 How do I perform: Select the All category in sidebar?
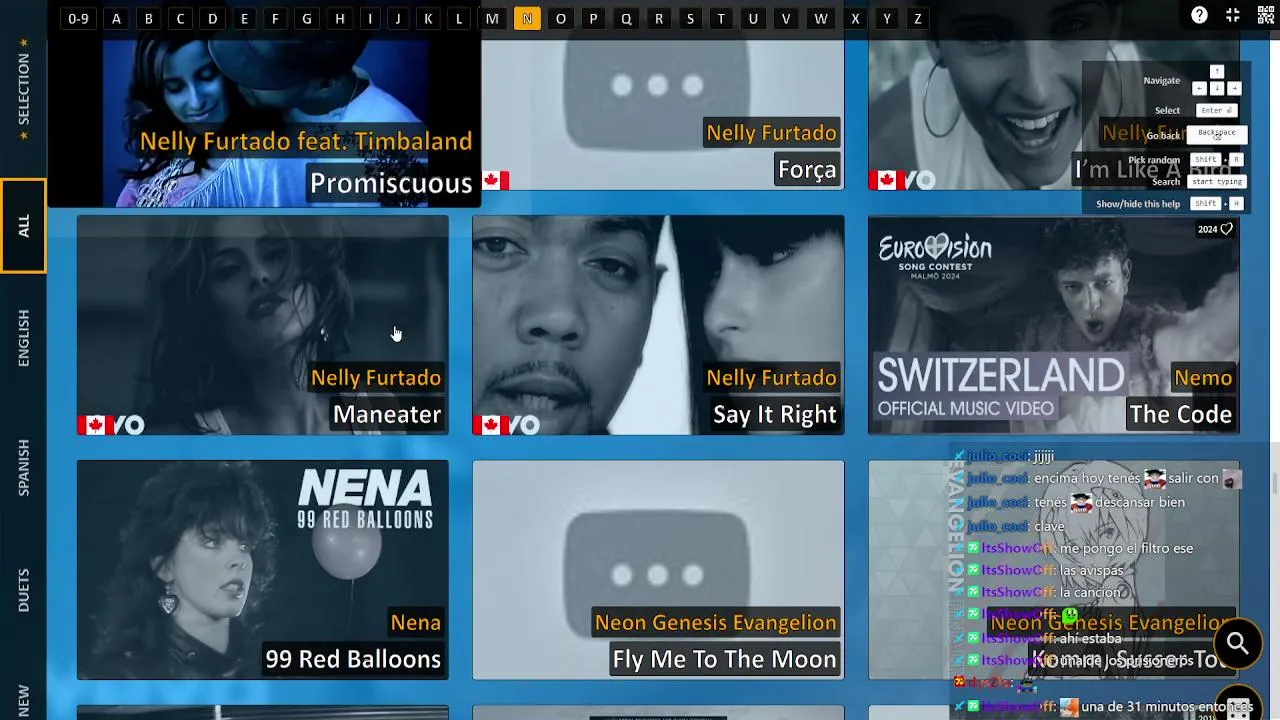(23, 226)
